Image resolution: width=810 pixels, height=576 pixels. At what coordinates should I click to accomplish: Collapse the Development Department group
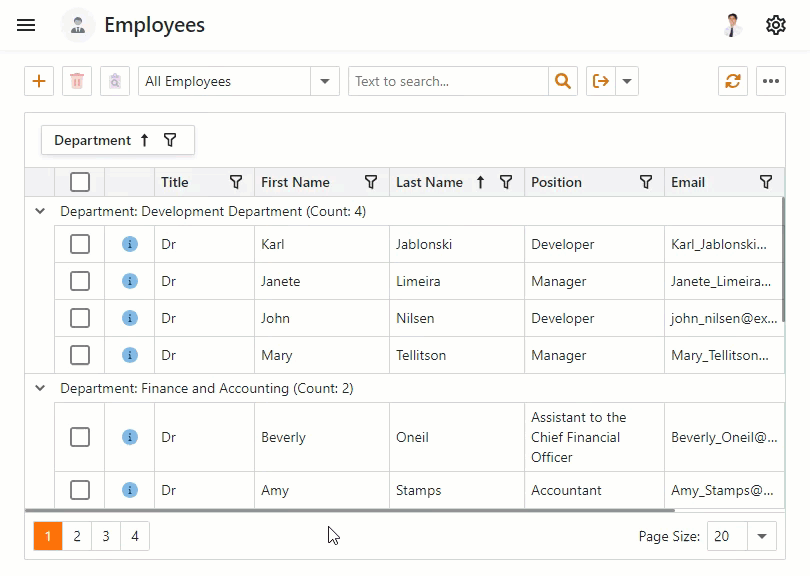40,211
